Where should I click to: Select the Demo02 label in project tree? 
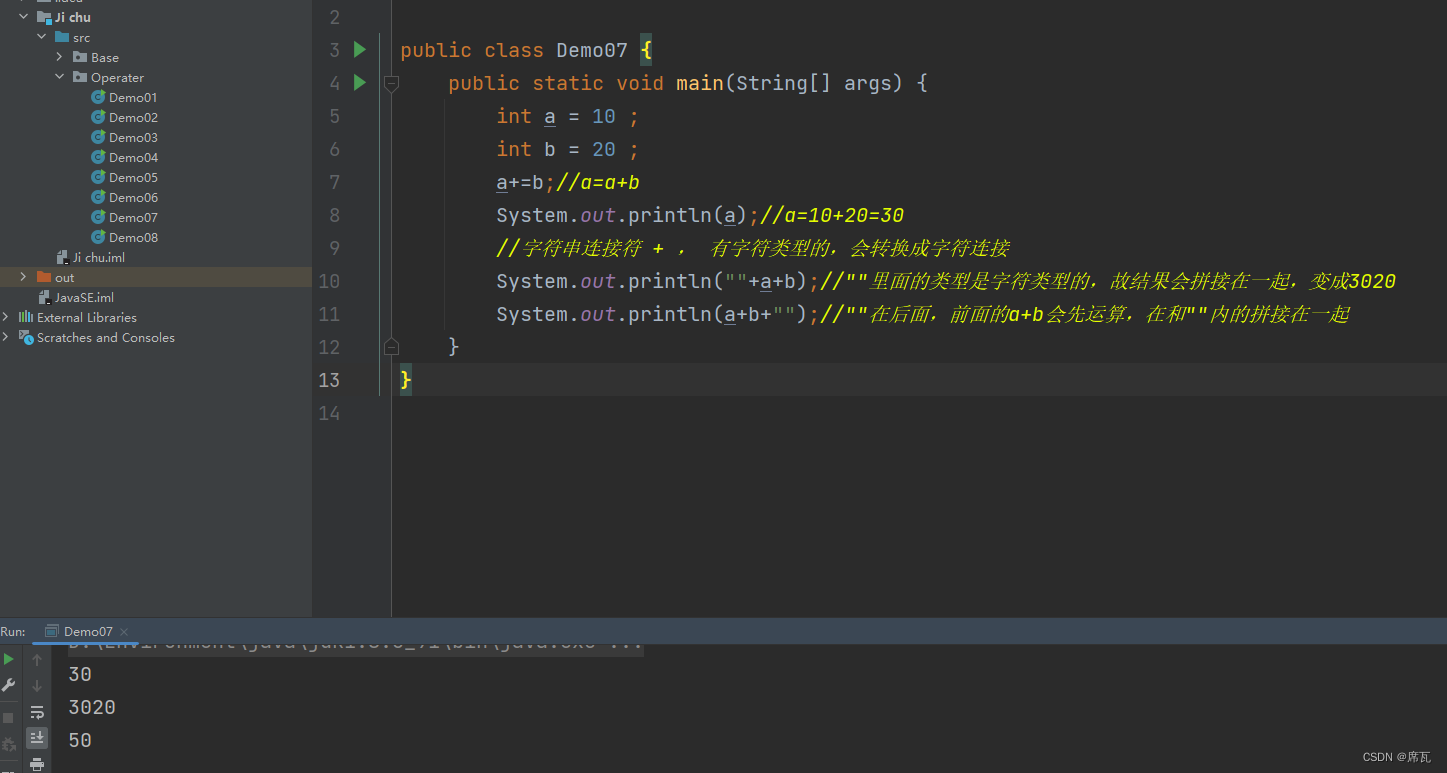133,117
